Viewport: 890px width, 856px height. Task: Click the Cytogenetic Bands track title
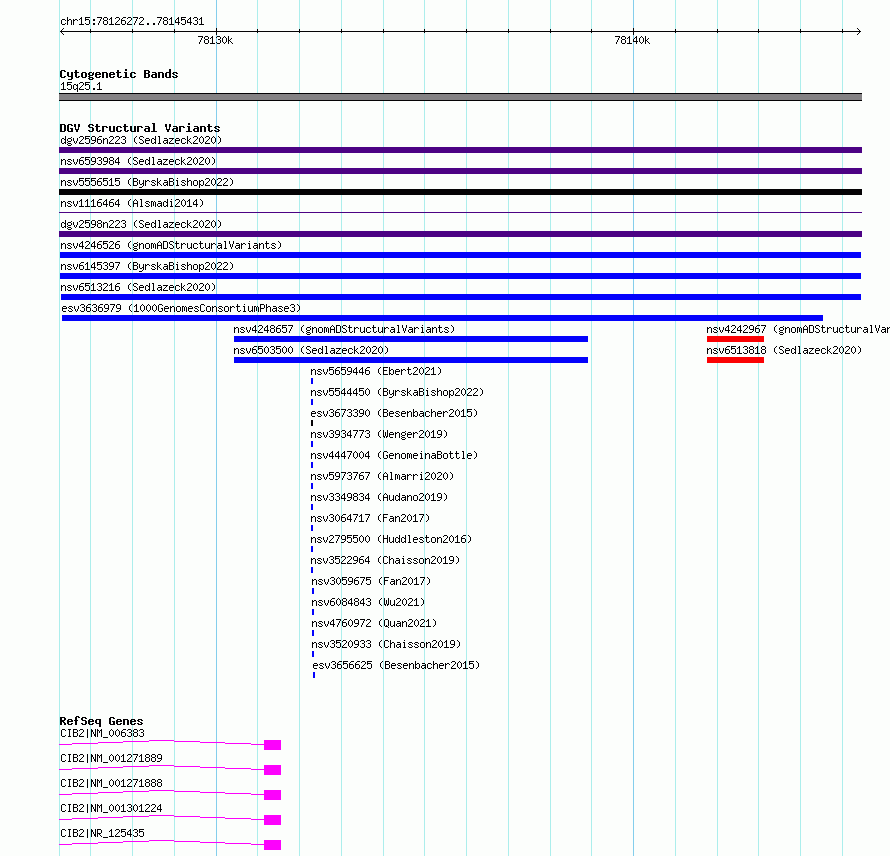pos(119,74)
